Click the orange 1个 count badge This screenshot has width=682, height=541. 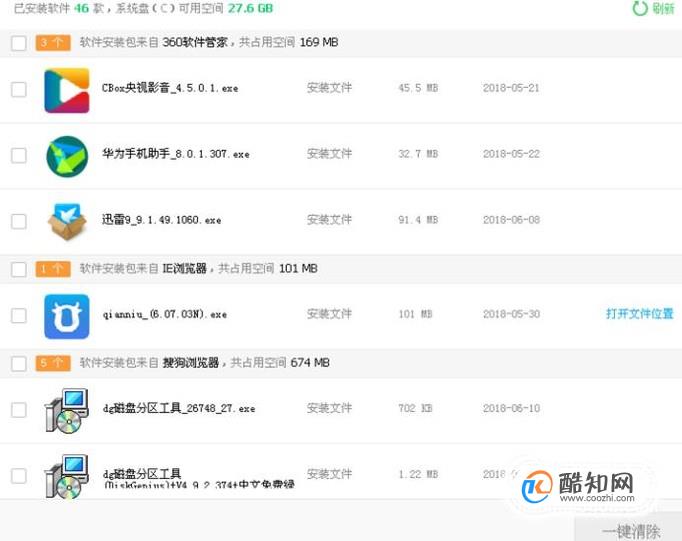[53, 269]
